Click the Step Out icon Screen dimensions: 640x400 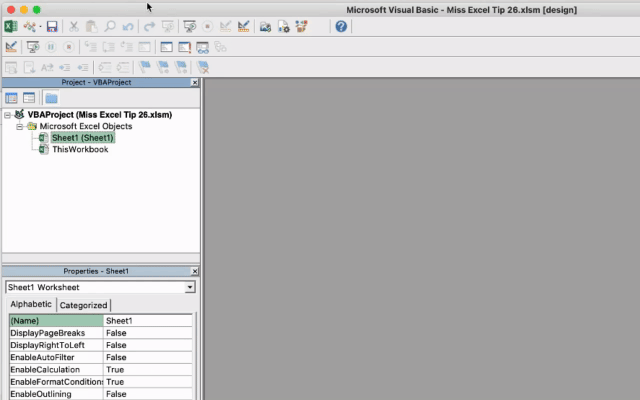127,47
